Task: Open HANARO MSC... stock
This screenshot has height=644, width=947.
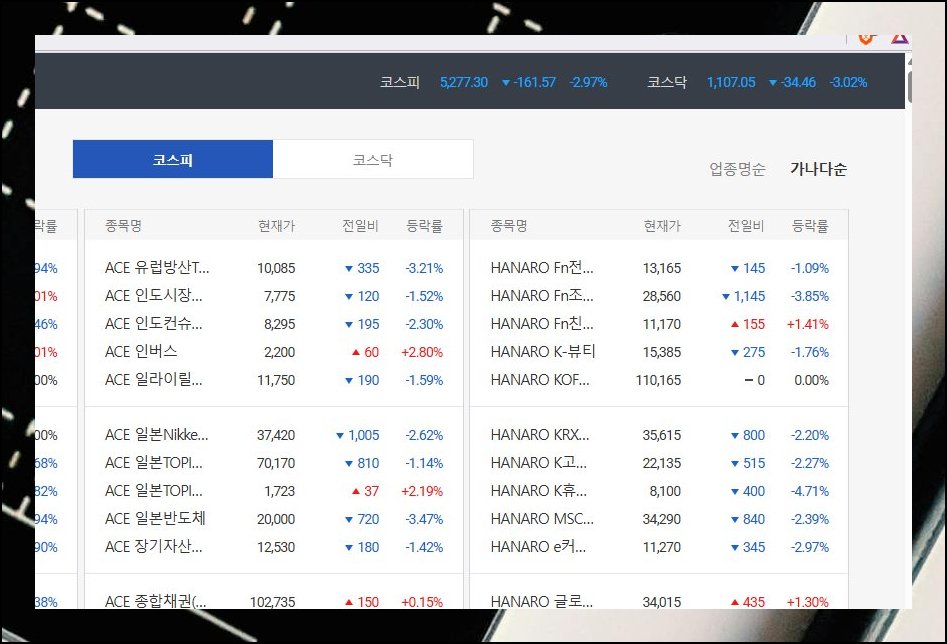Action: (542, 518)
